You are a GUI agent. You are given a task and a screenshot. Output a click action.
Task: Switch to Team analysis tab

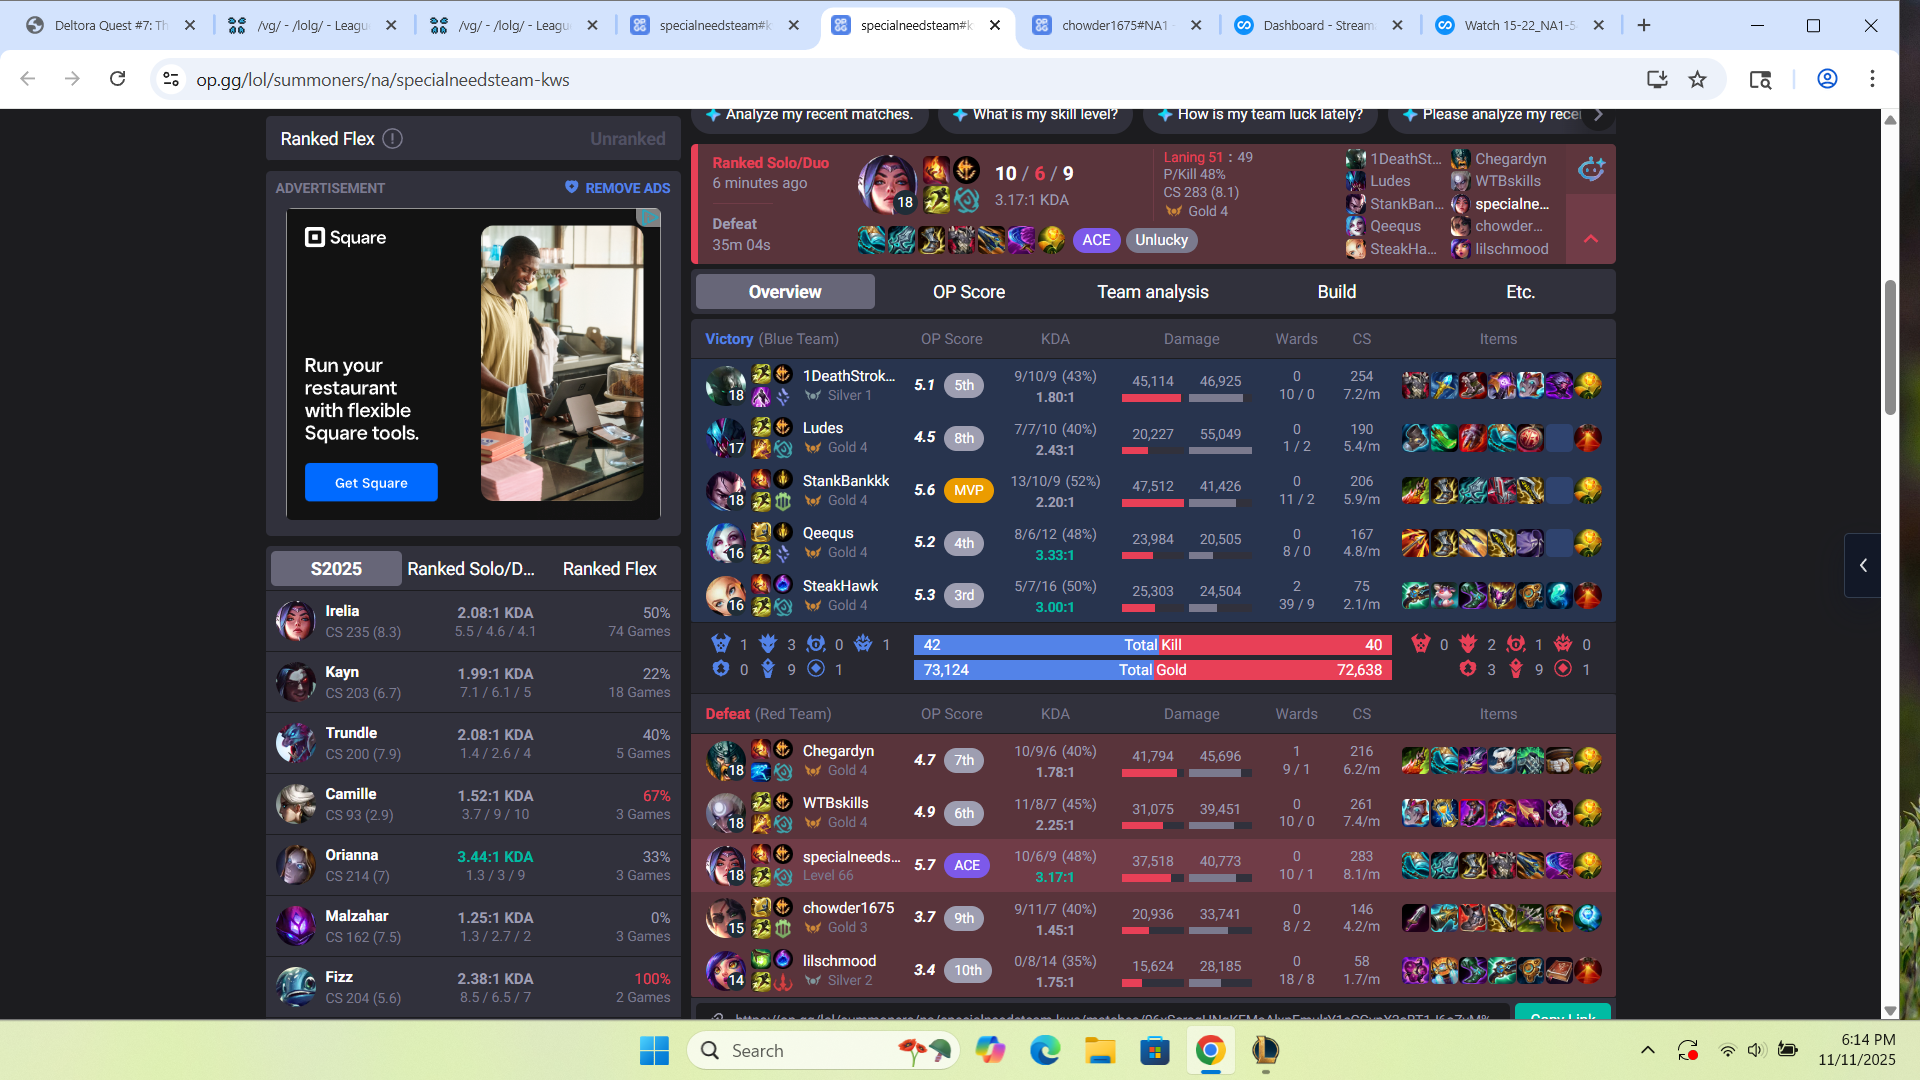point(1152,292)
